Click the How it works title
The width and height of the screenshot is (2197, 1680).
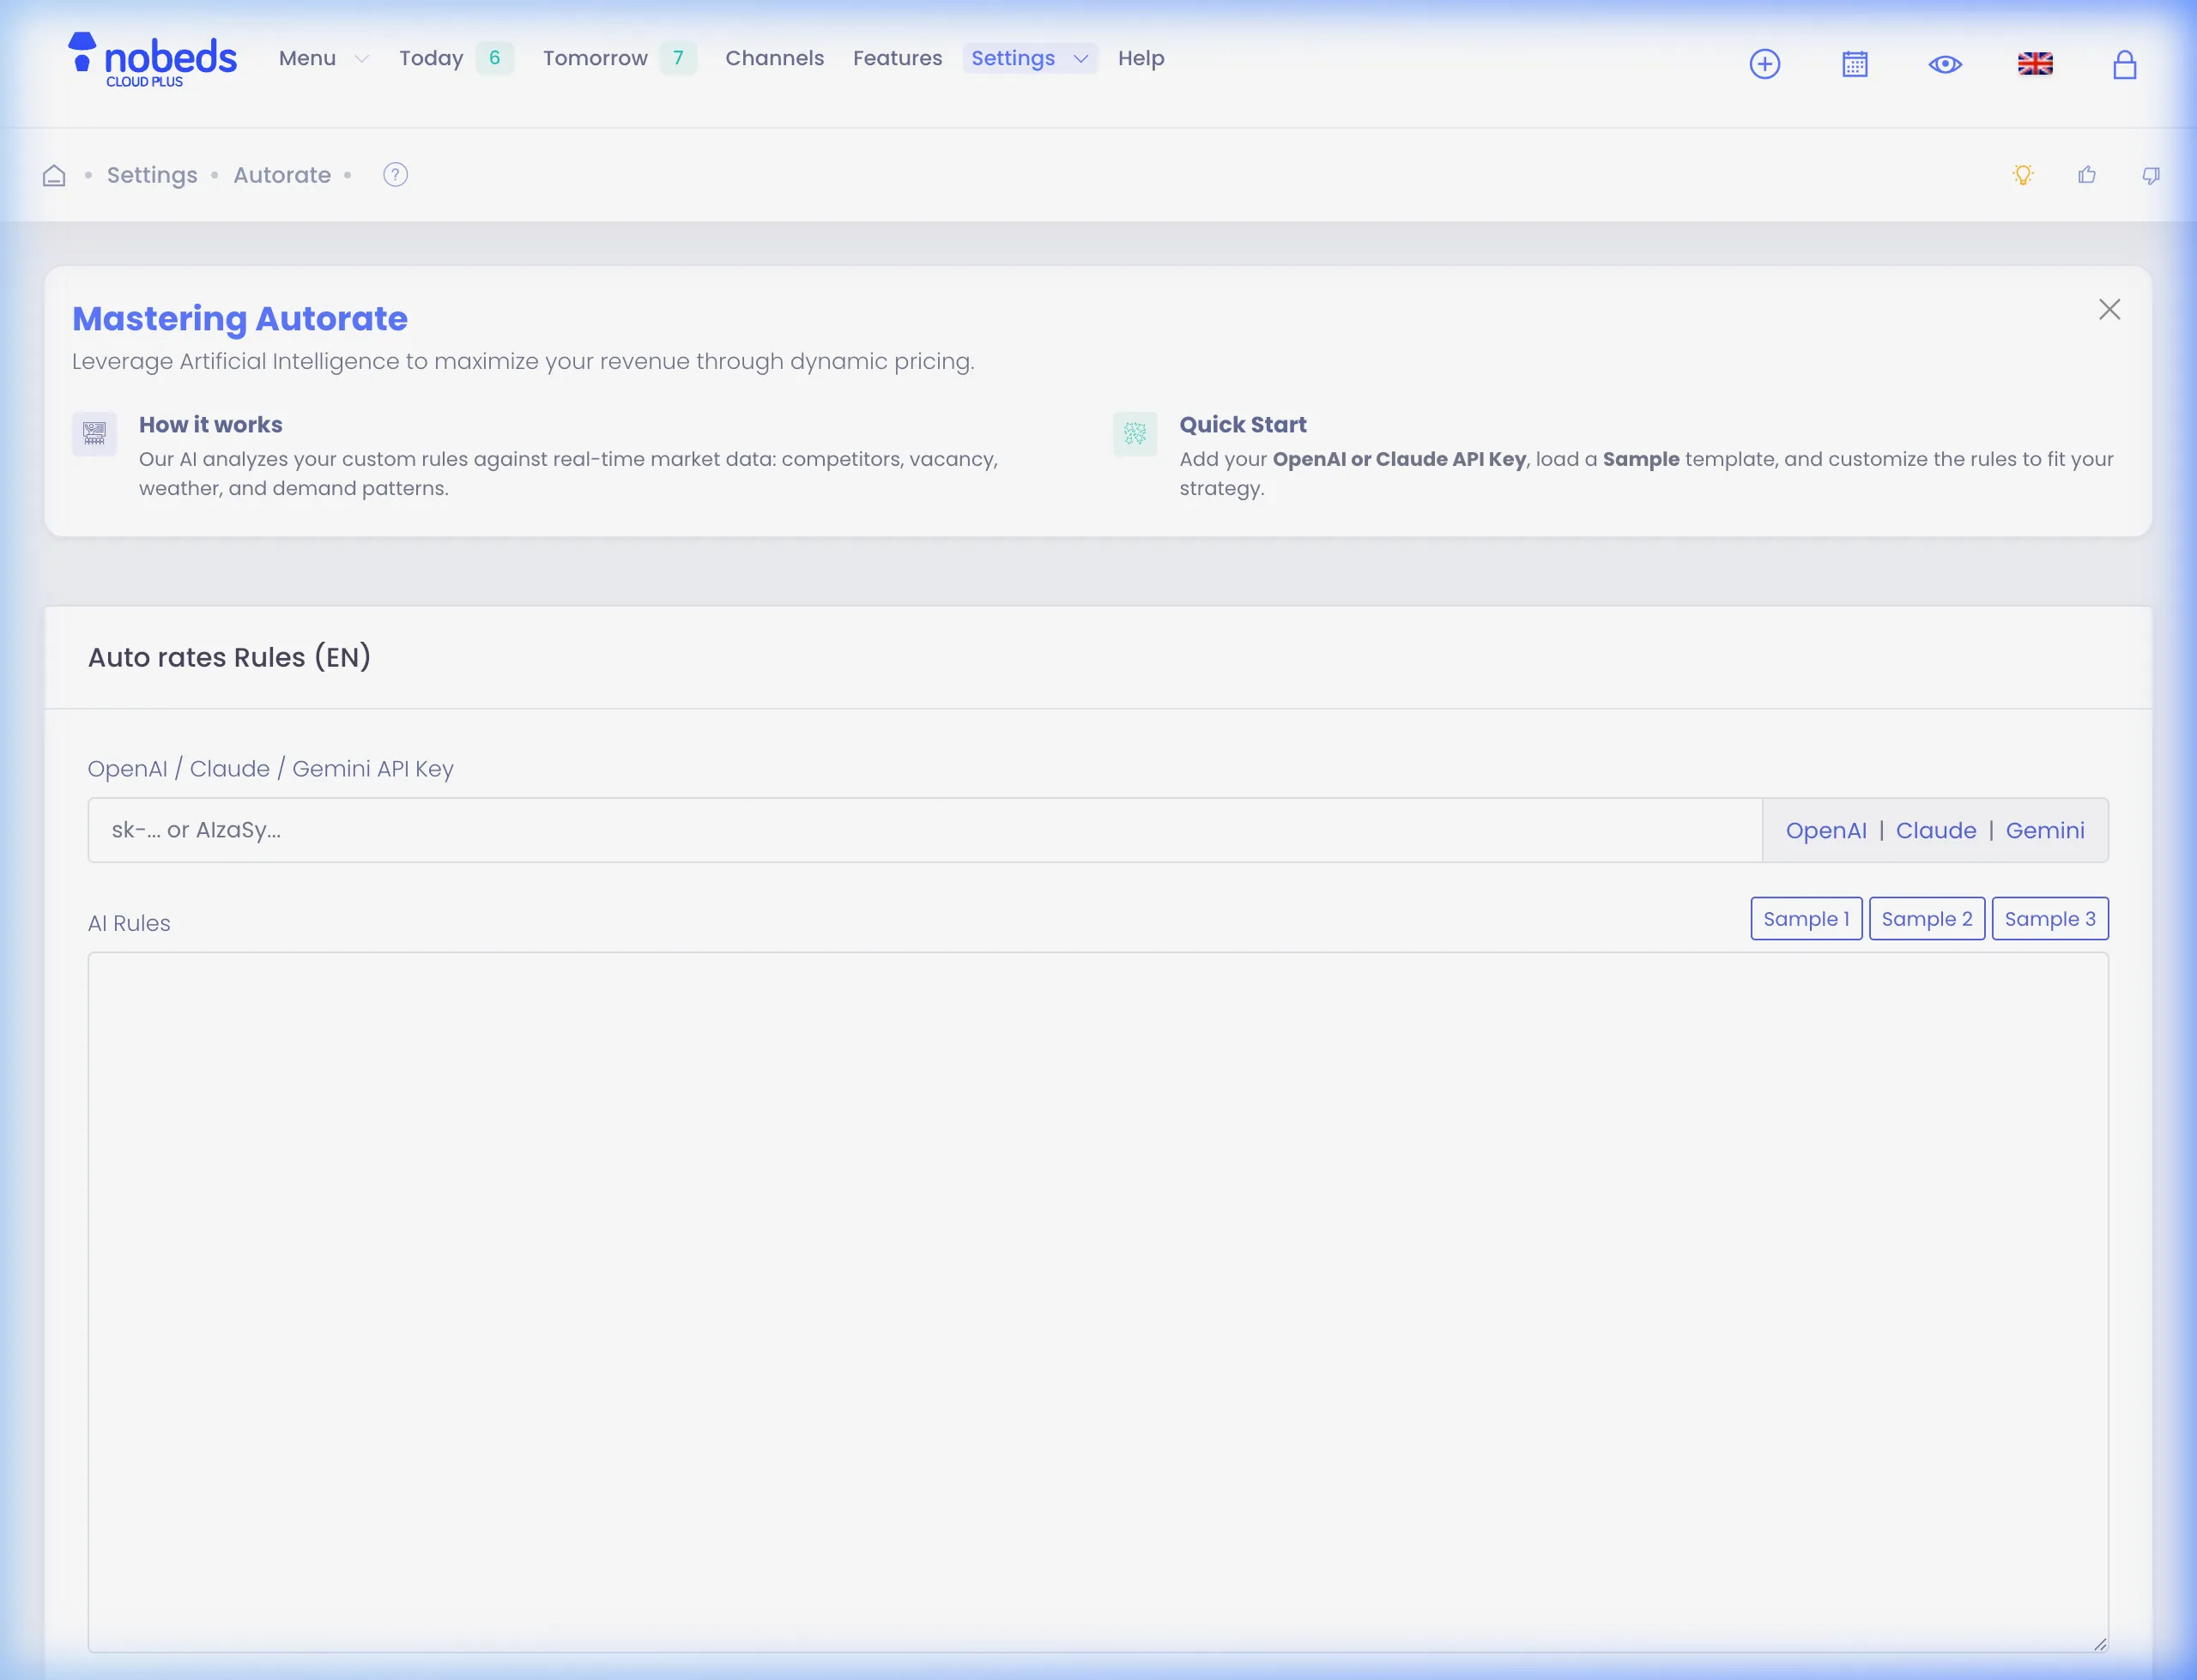coord(210,424)
